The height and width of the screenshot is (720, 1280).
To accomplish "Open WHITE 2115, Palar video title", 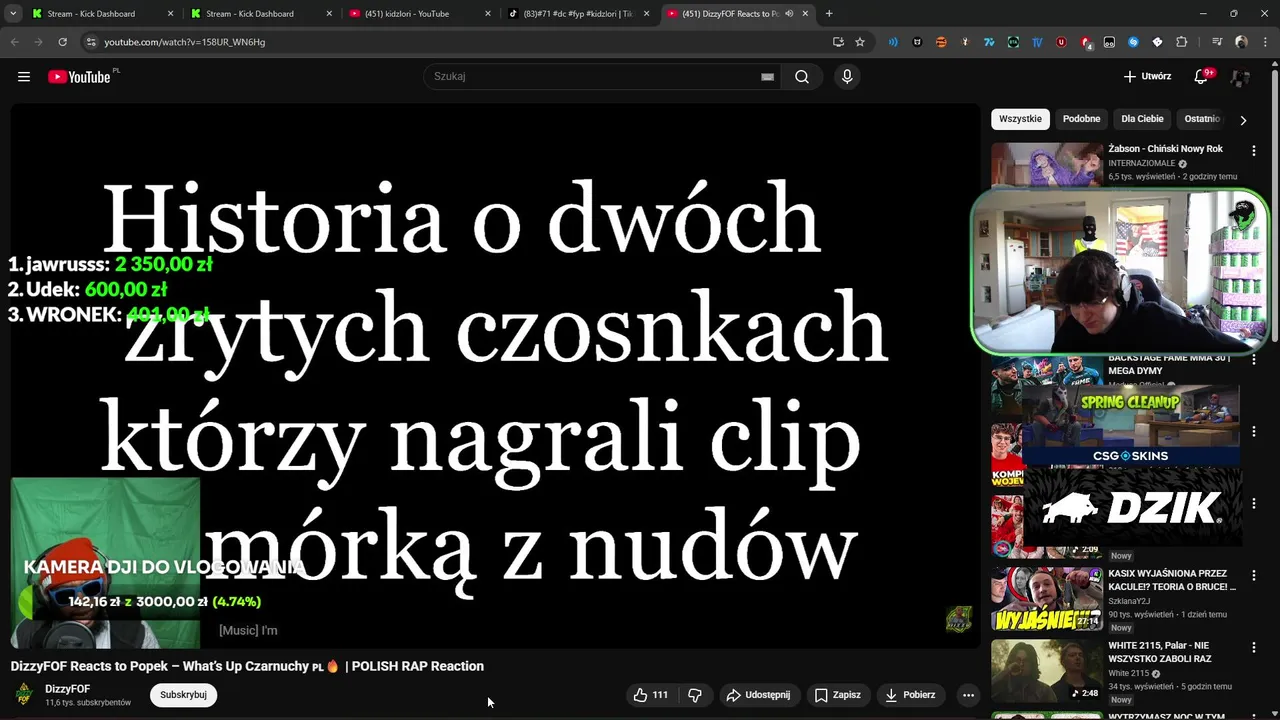I will point(1160,652).
